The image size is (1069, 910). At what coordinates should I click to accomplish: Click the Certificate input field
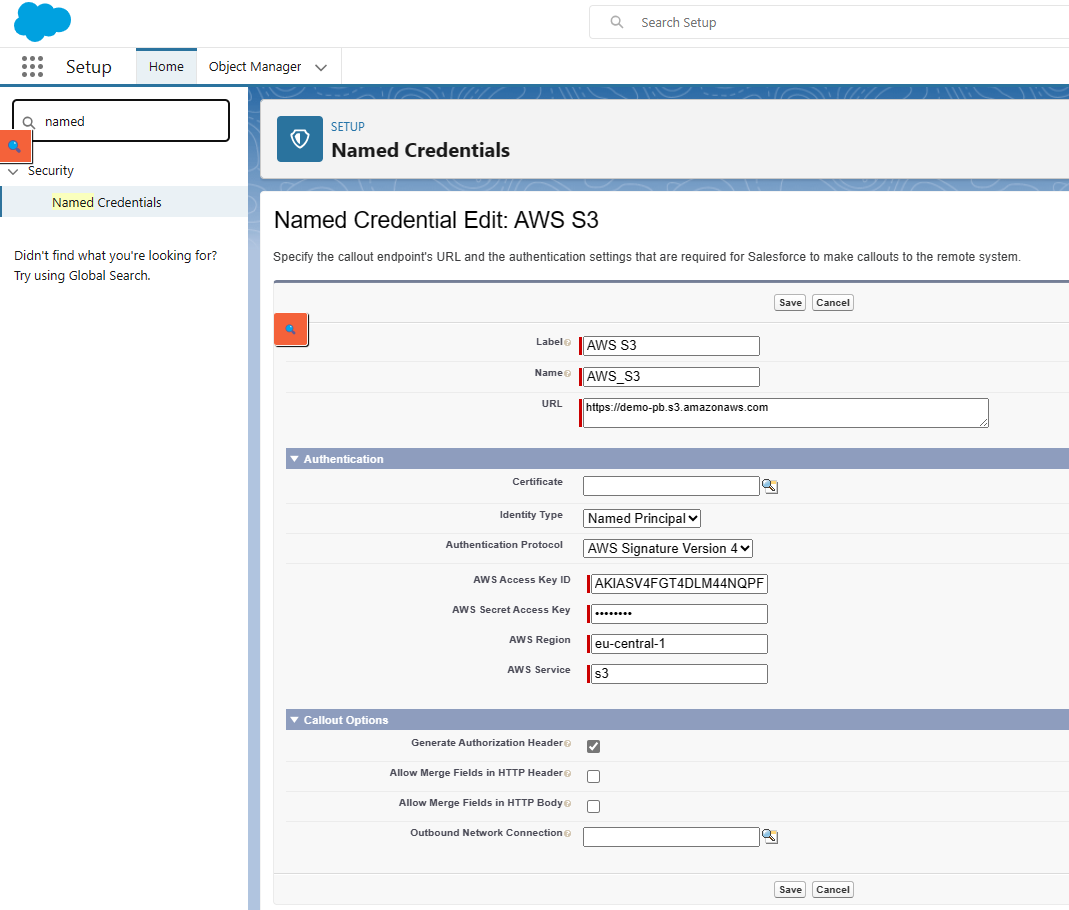pos(671,486)
